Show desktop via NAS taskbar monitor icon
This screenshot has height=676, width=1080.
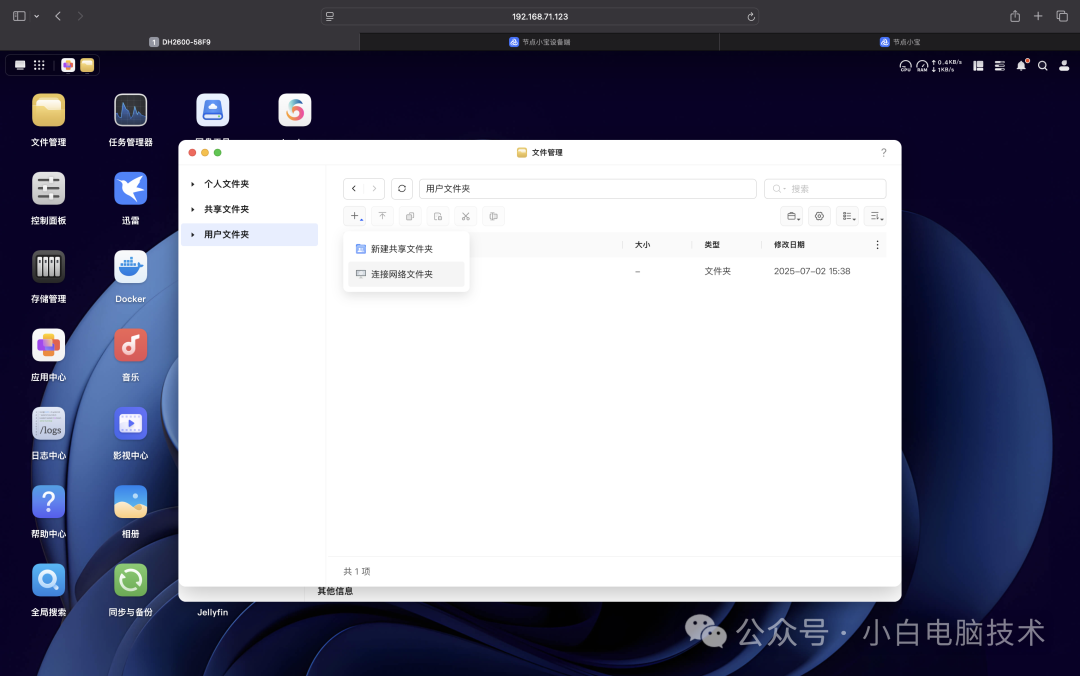(20, 65)
